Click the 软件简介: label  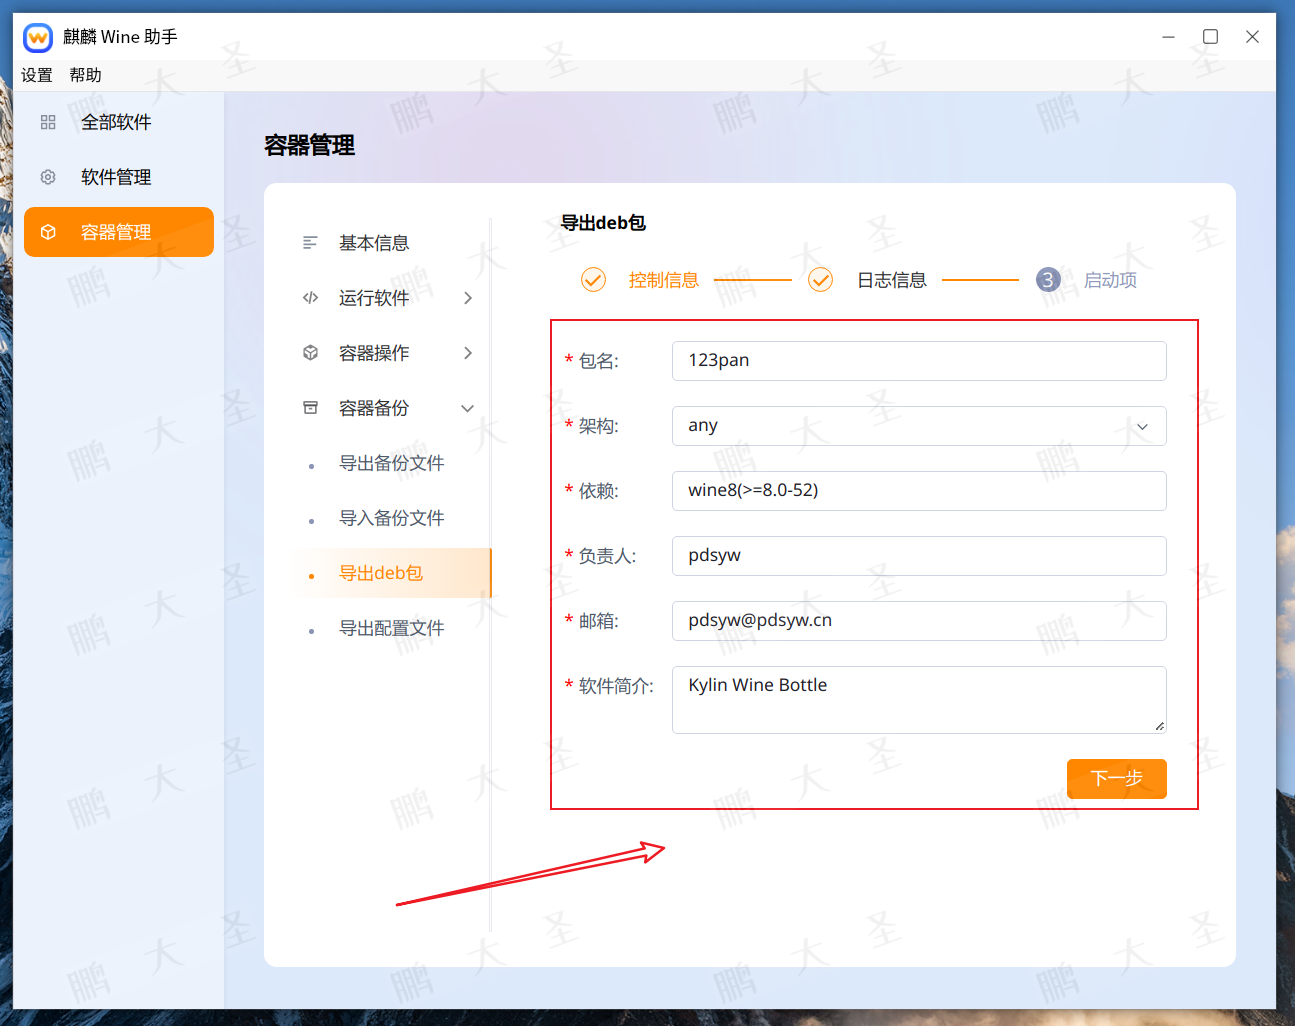click(x=616, y=686)
